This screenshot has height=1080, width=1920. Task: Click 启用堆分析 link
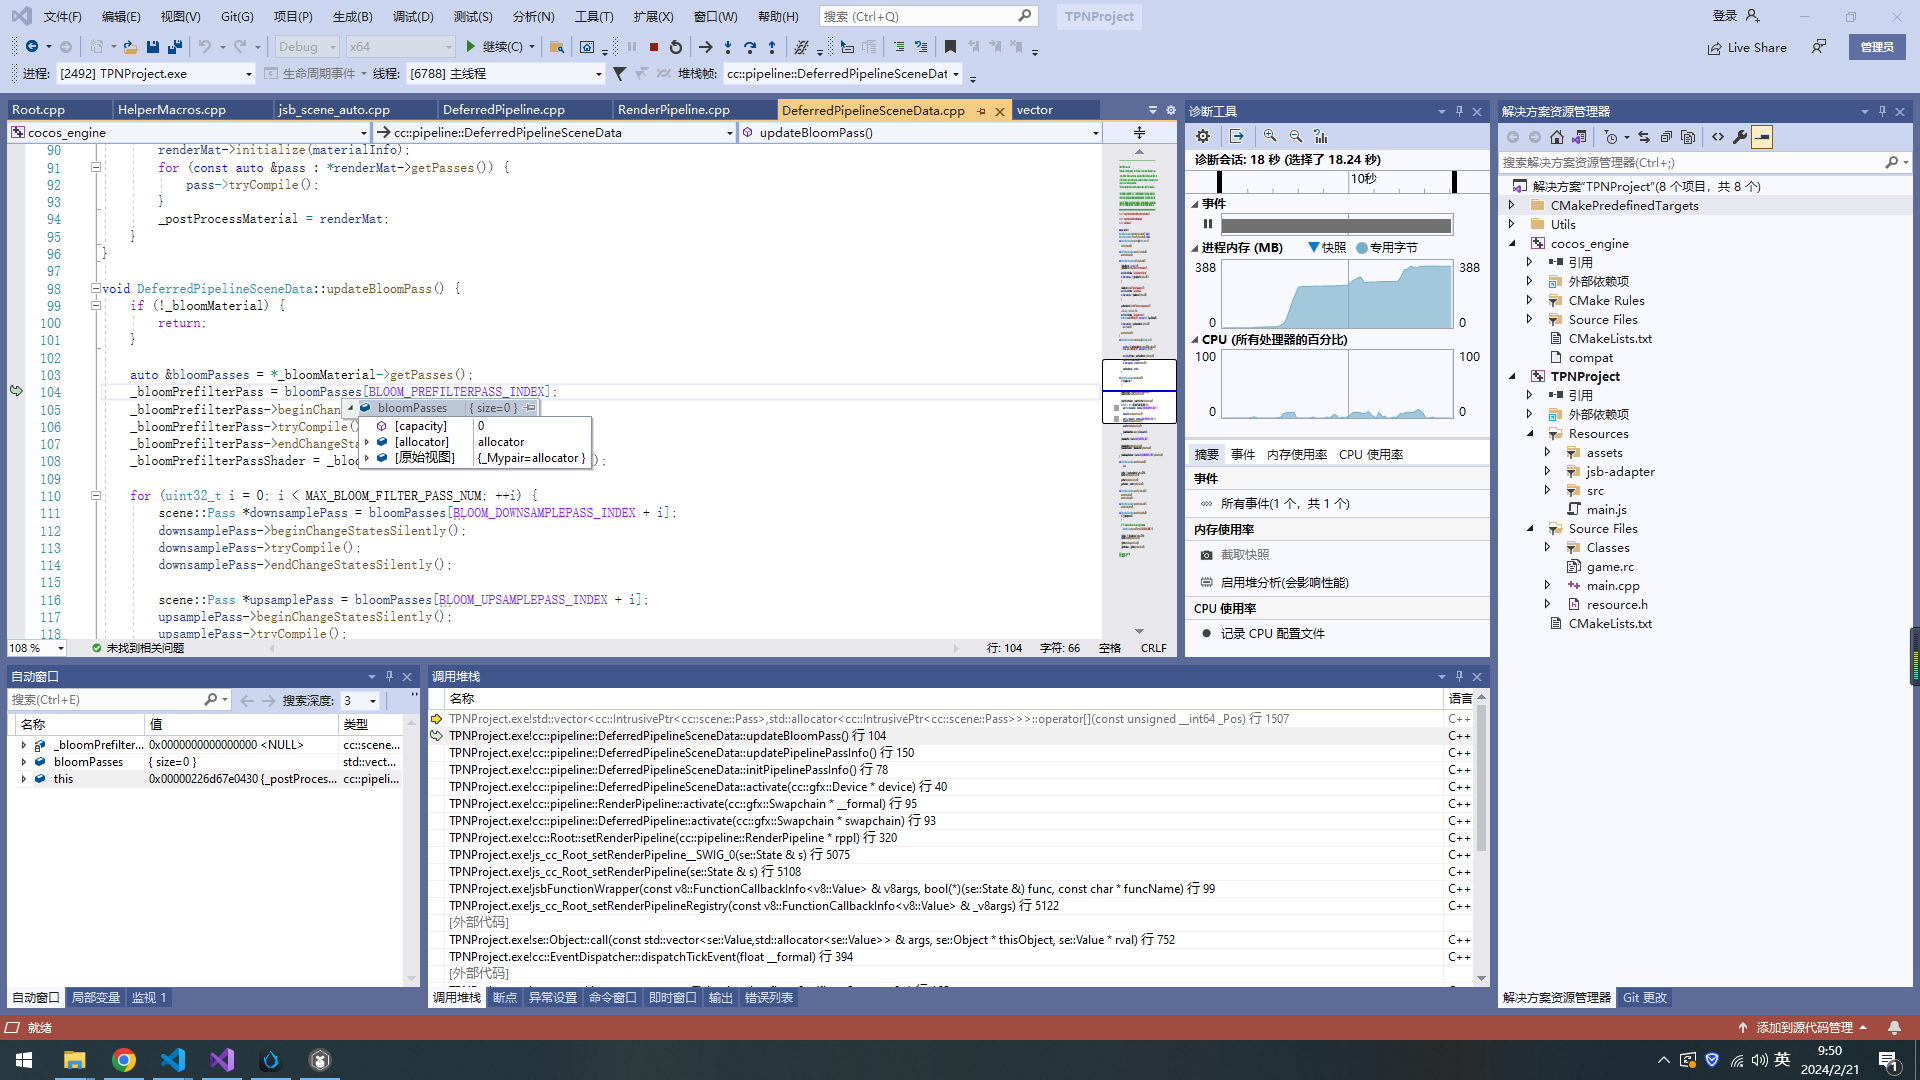1284,583
